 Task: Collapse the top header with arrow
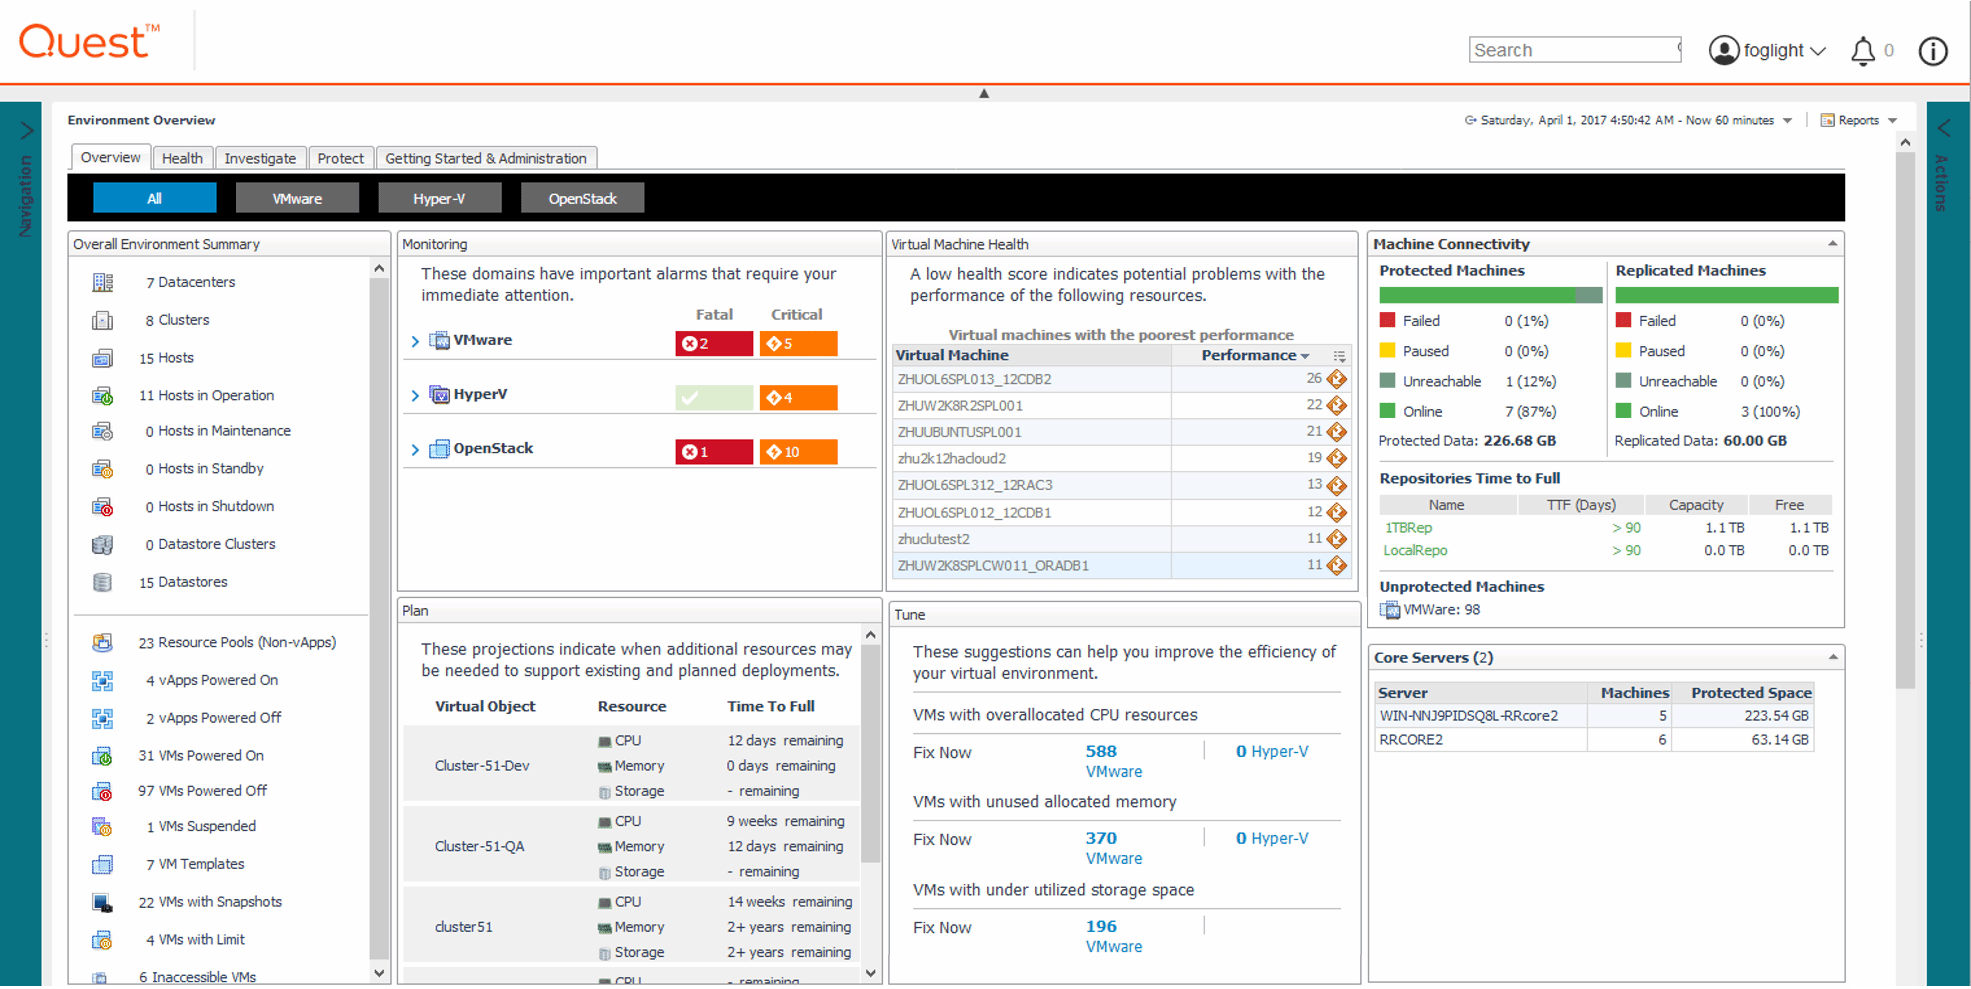[x=984, y=94]
